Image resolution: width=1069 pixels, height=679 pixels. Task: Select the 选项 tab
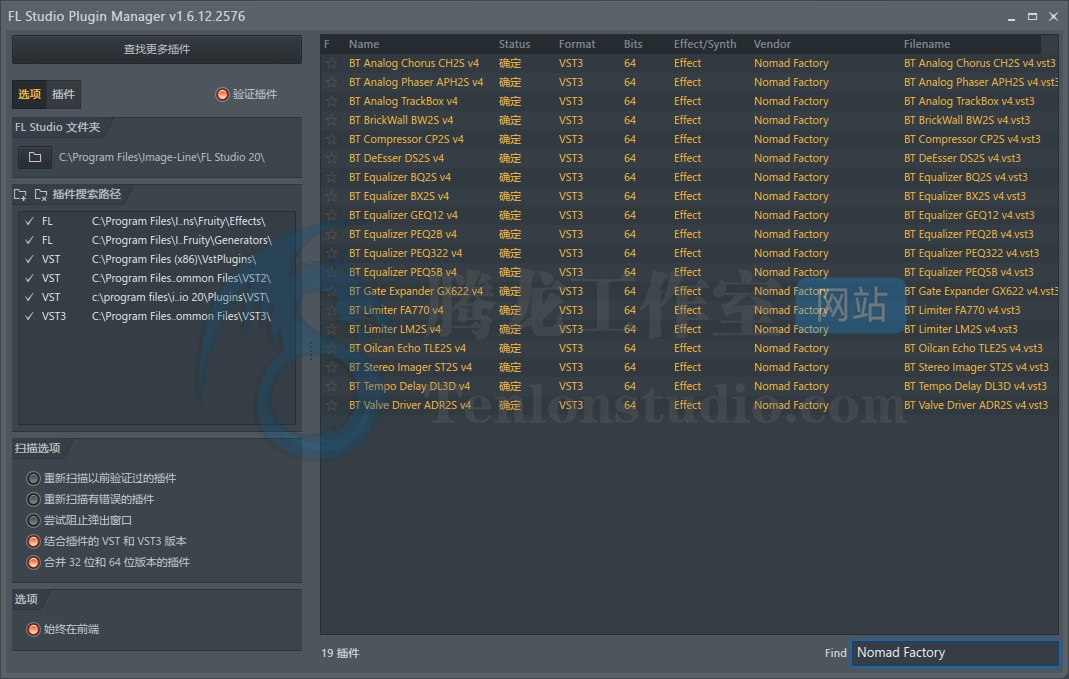click(x=30, y=94)
